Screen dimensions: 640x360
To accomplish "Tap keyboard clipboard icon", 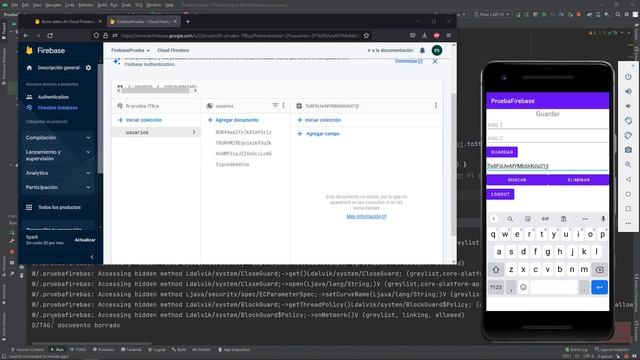I will click(x=563, y=219).
